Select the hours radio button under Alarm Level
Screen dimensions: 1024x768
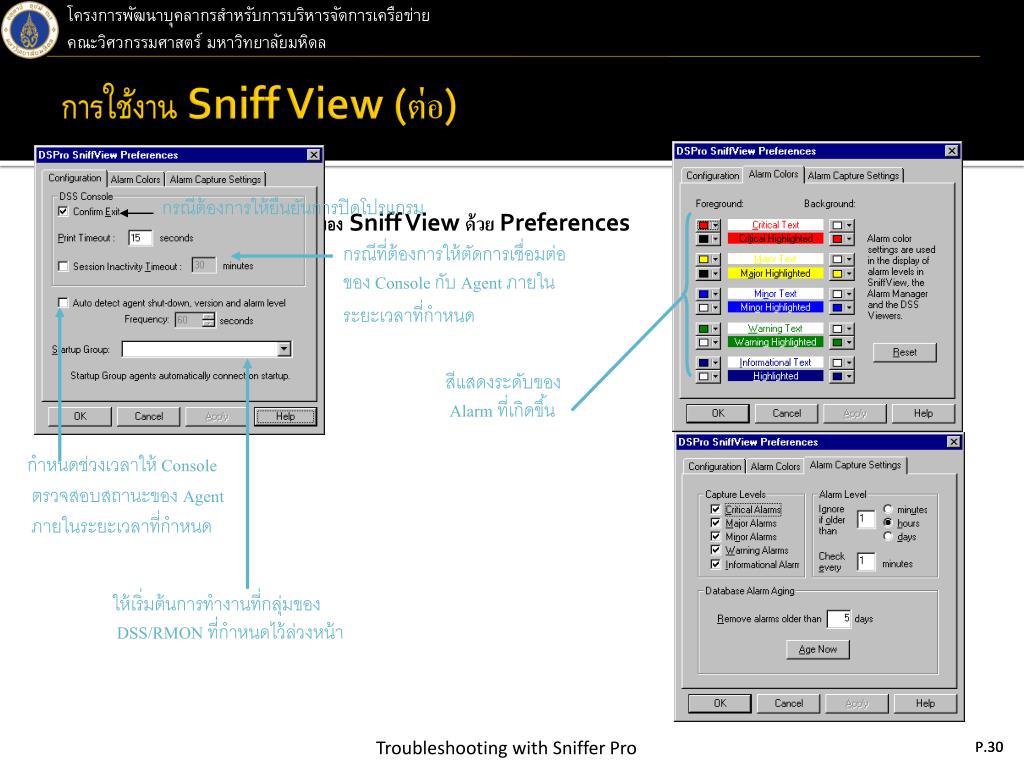[888, 522]
